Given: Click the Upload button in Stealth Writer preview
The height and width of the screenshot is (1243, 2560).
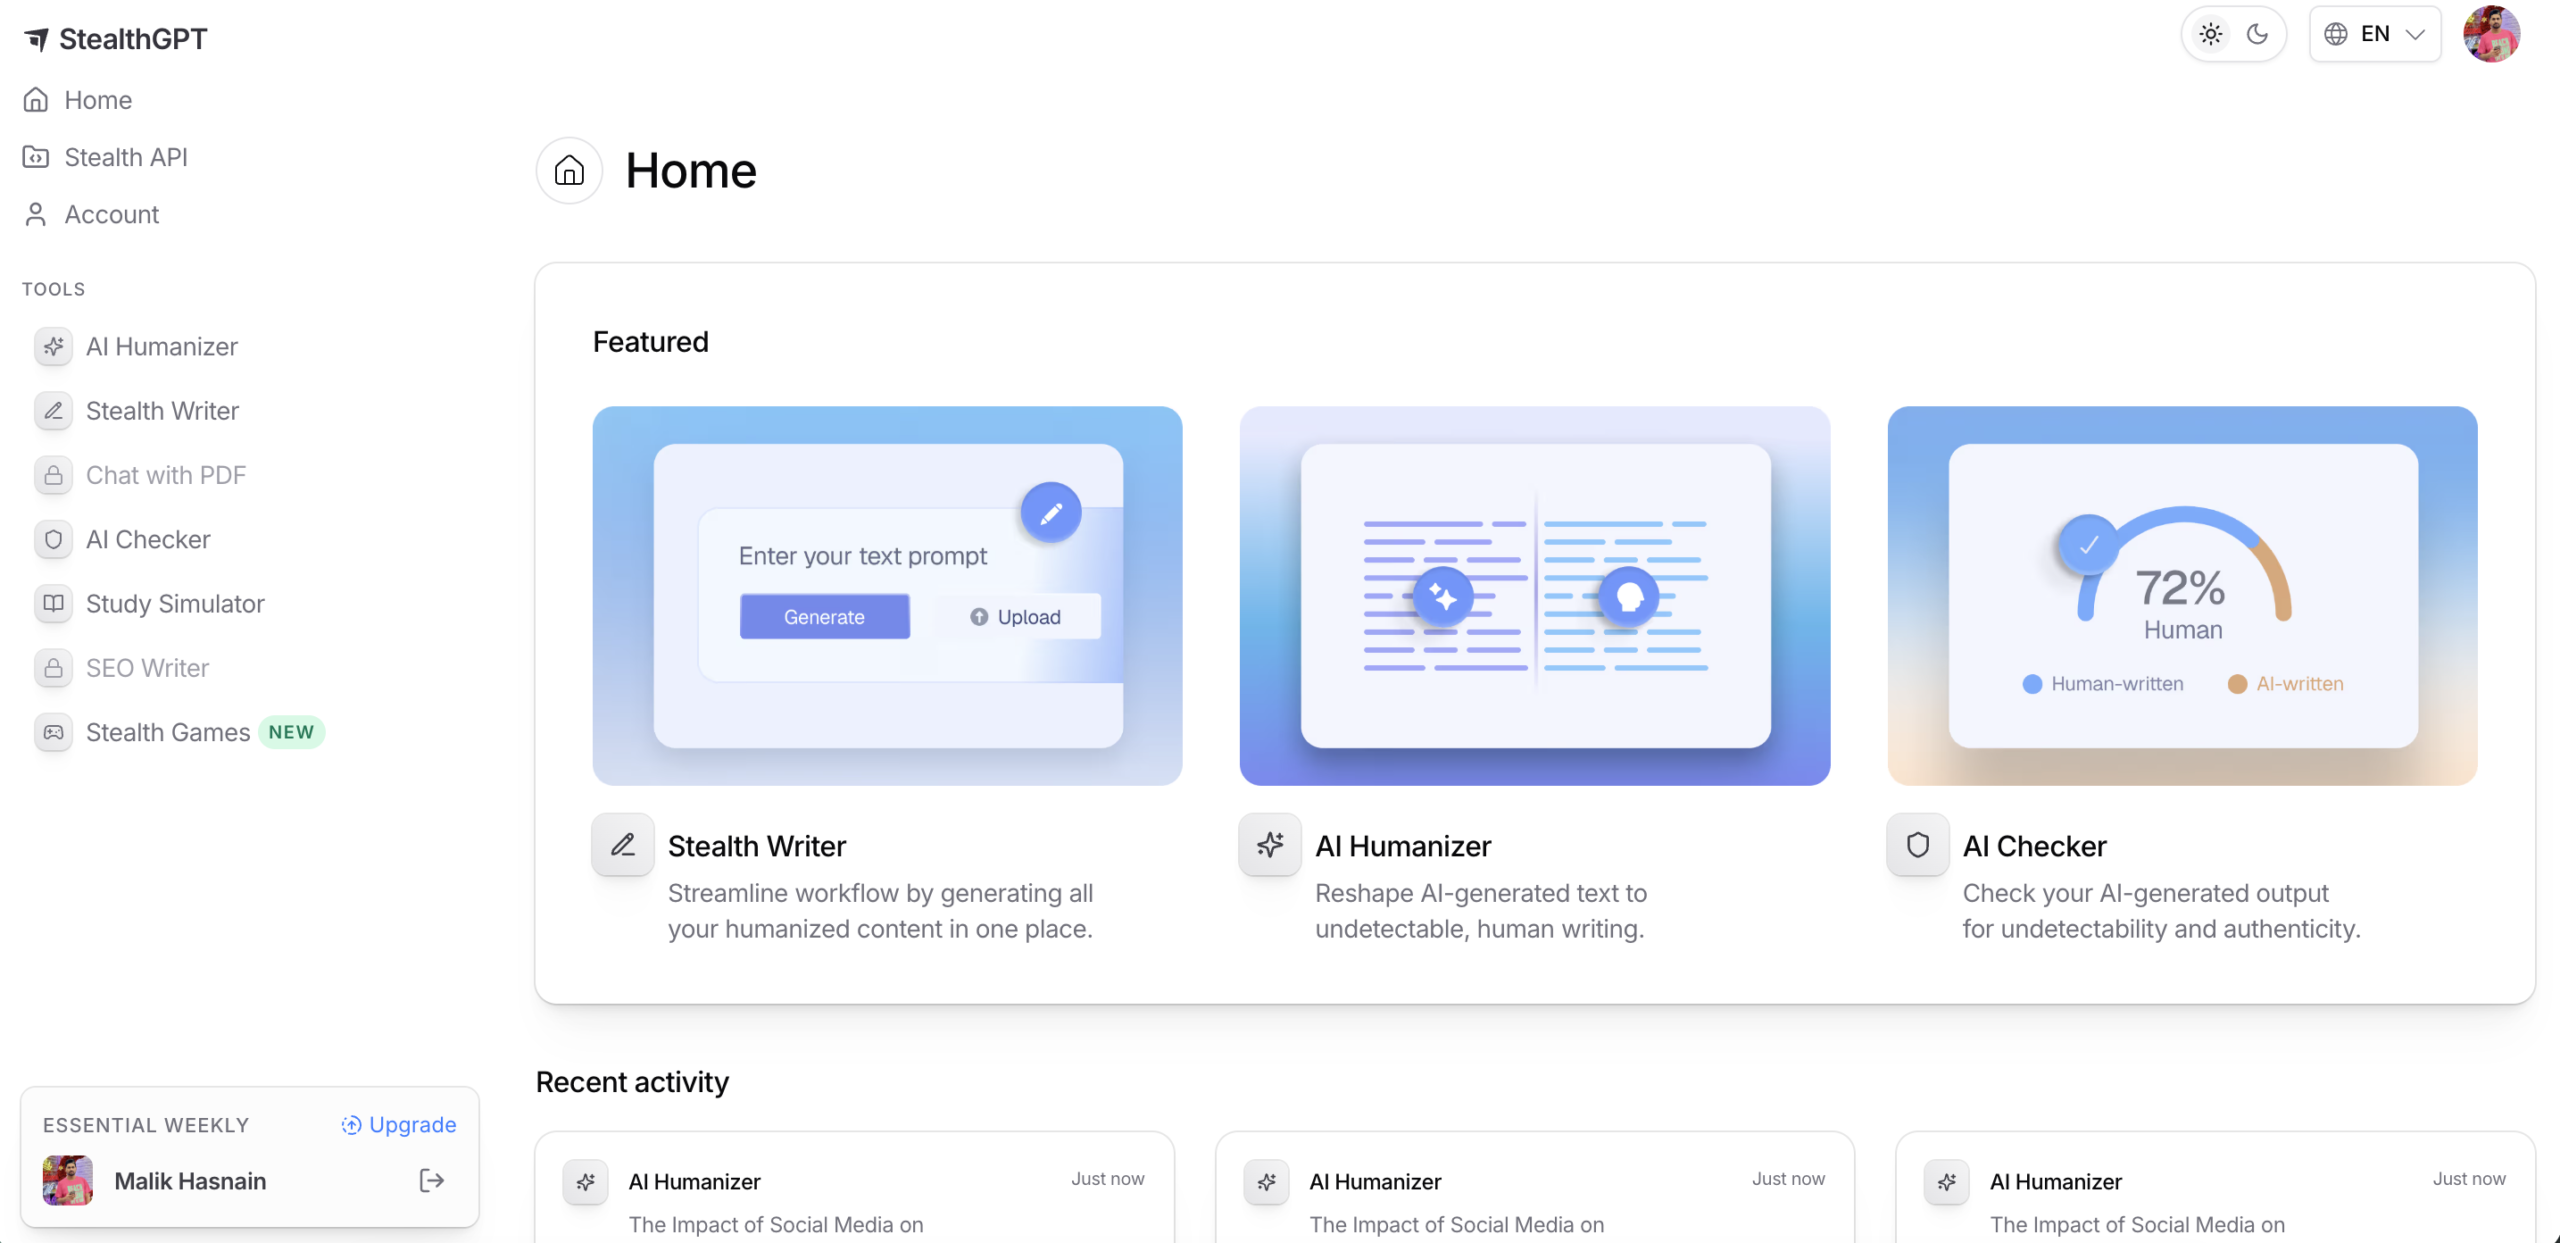Looking at the screenshot, I should 1016,617.
